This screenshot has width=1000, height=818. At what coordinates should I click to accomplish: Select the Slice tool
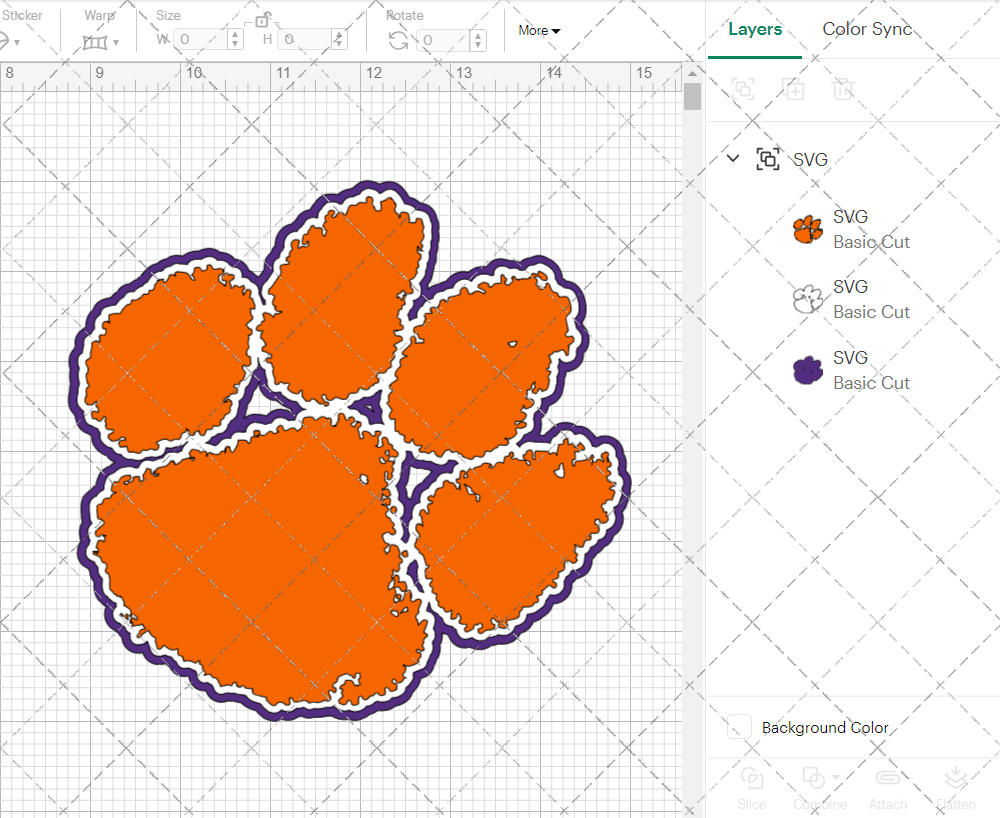coord(752,788)
